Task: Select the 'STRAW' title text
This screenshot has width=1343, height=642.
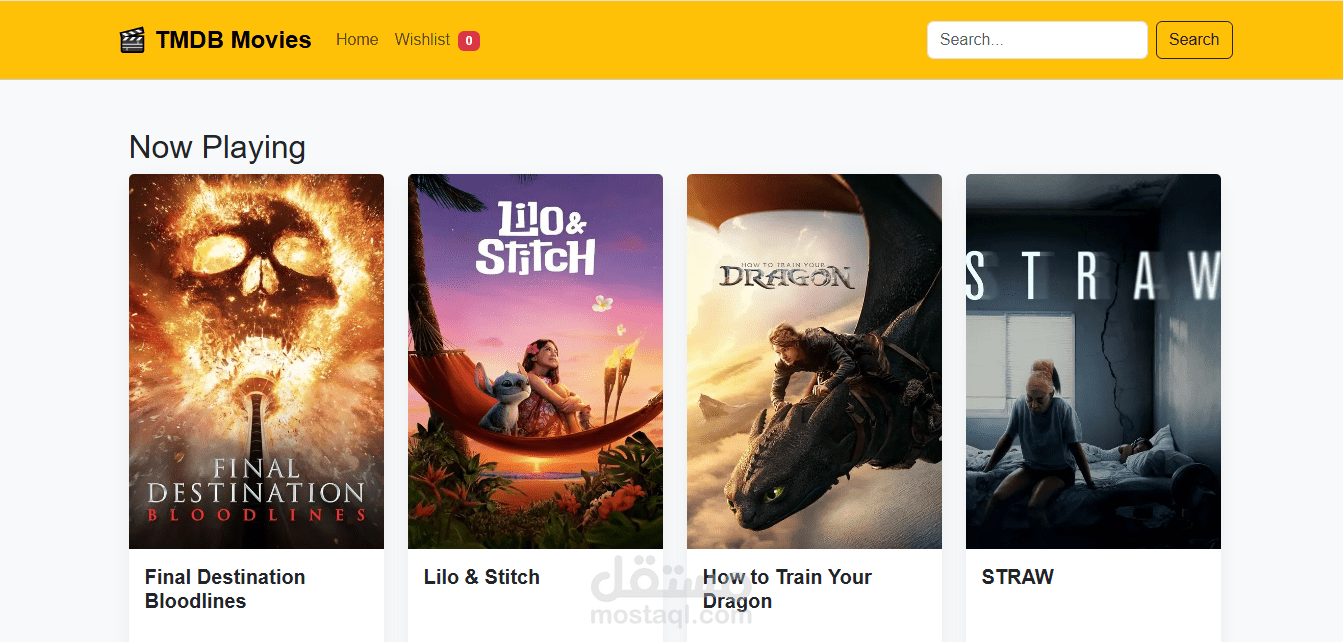Action: coord(1018,577)
